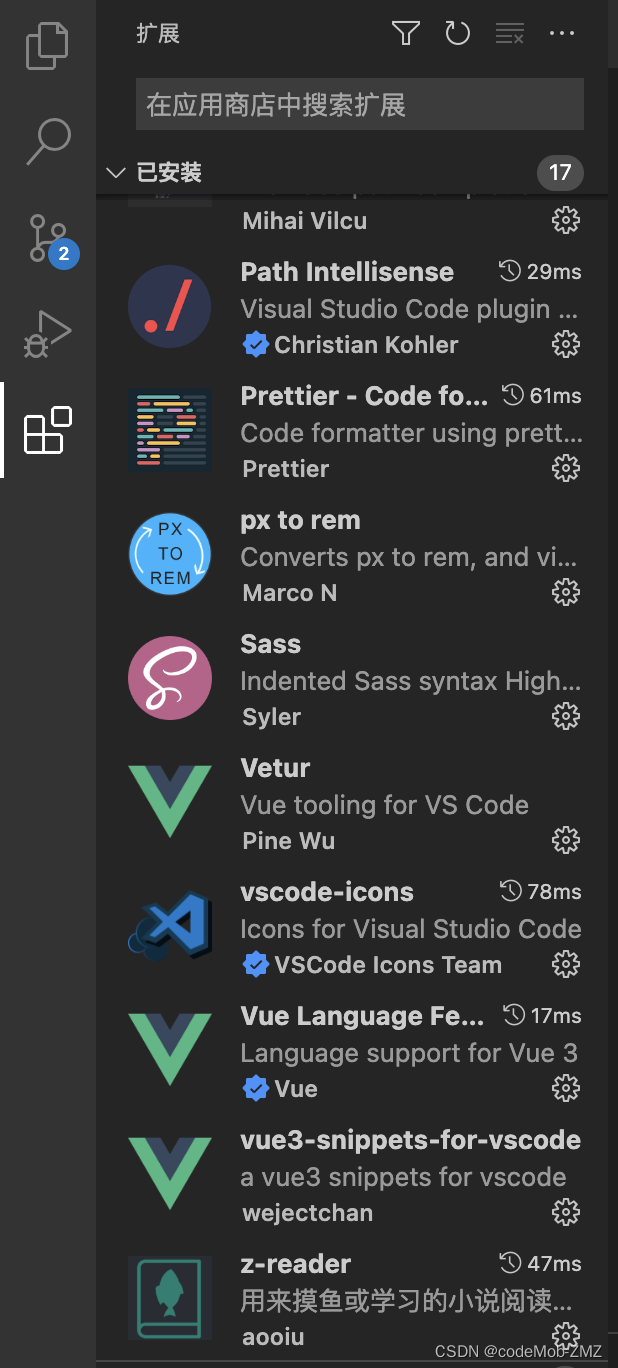Open the Run and Debug view
The width and height of the screenshot is (618, 1368).
click(x=47, y=333)
